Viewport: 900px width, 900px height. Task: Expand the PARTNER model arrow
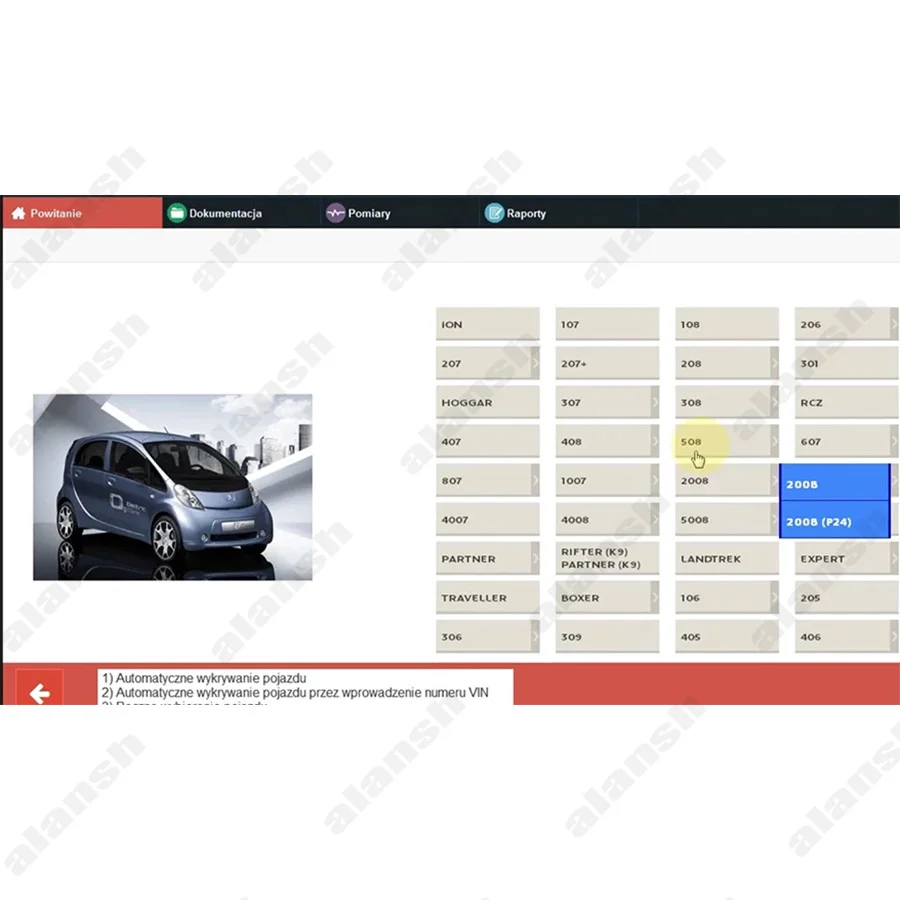point(535,558)
